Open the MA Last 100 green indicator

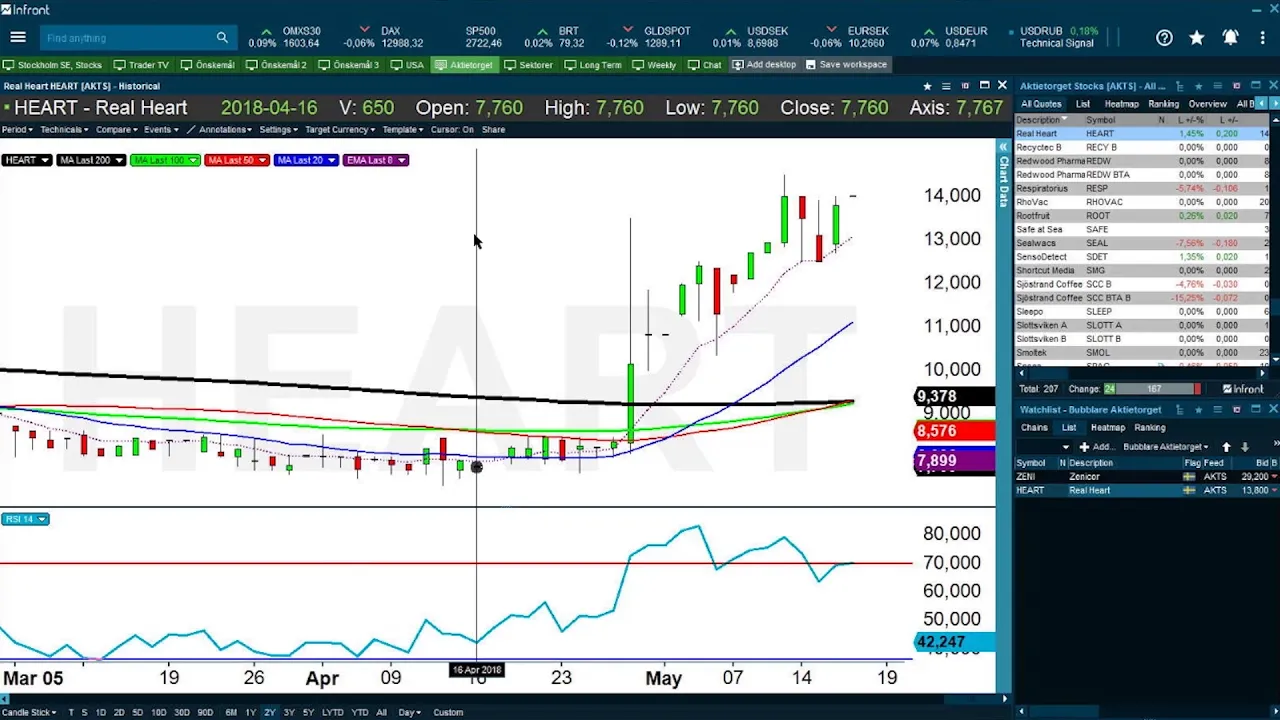(165, 160)
